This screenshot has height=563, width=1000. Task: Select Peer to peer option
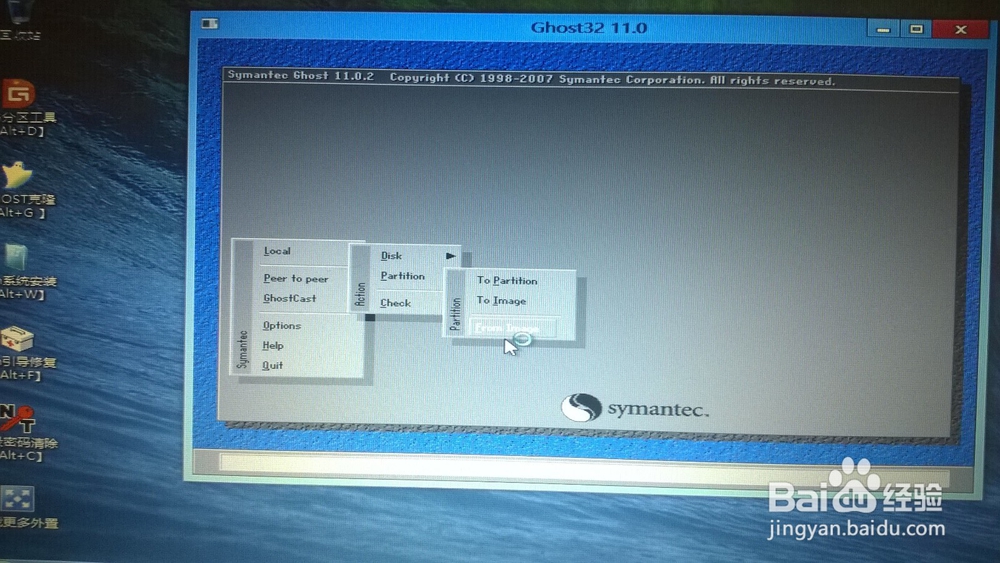(x=295, y=279)
